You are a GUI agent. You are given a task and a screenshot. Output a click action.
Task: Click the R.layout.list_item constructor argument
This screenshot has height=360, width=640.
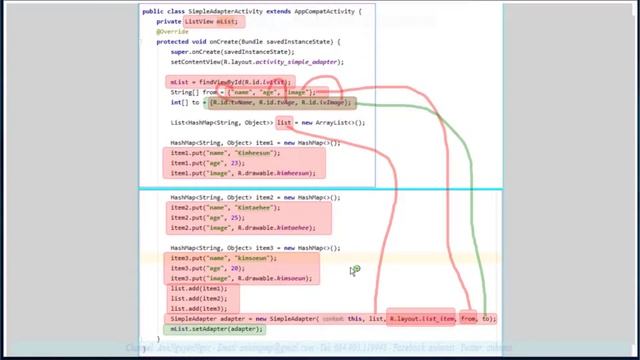[x=422, y=319]
